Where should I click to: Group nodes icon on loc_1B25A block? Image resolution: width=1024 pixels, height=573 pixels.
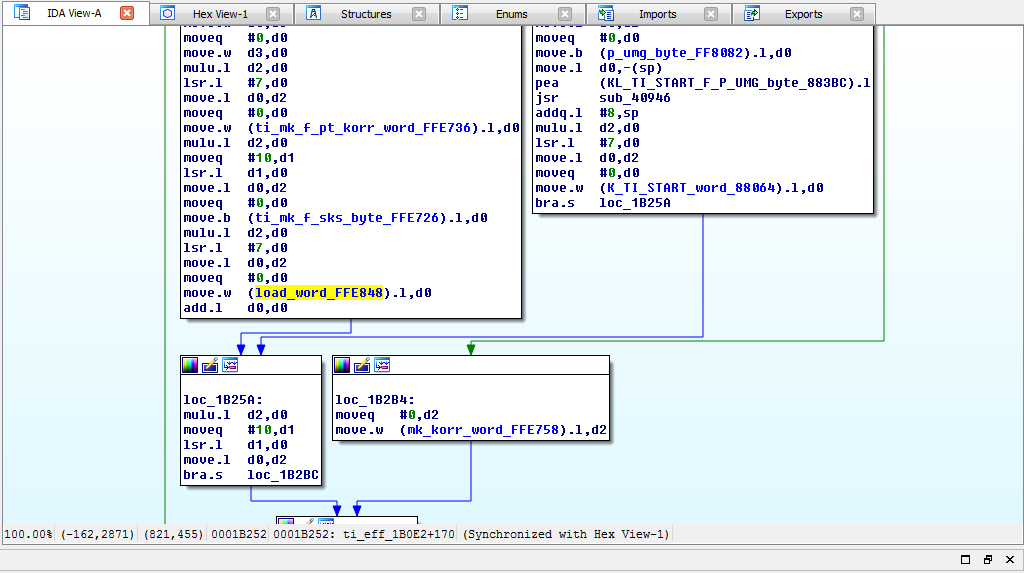click(230, 365)
